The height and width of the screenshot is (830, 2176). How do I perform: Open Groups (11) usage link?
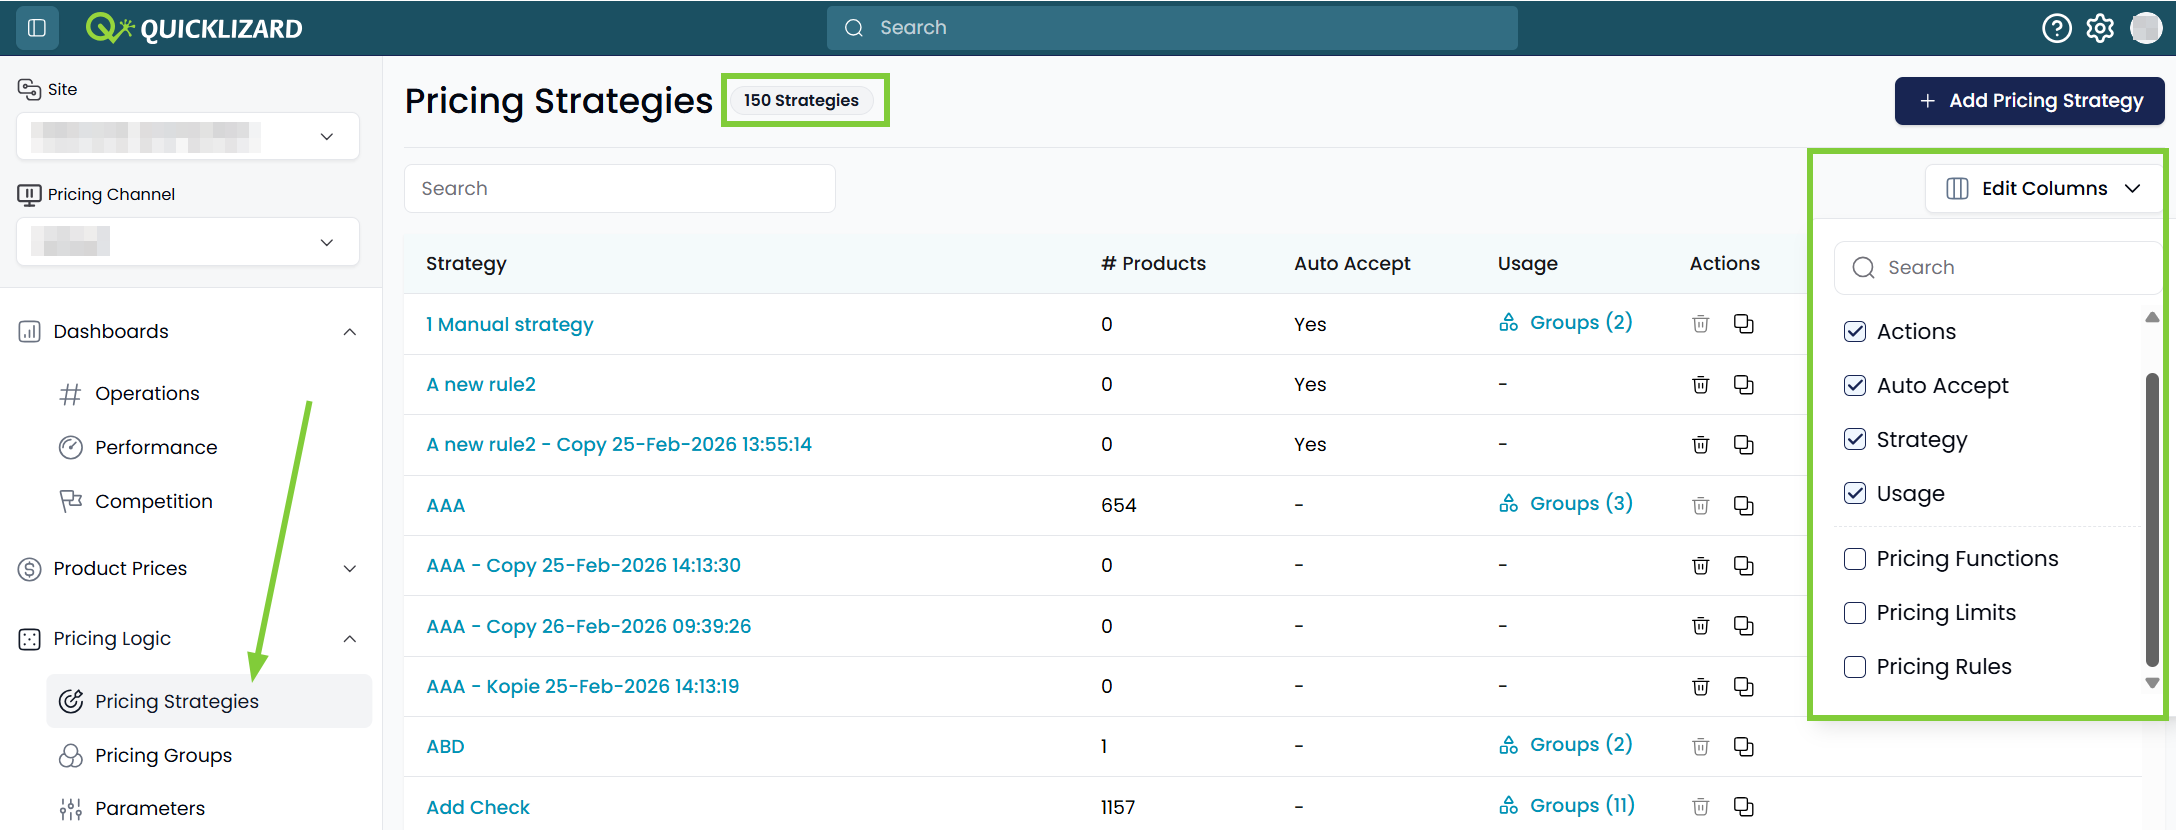1567,806
